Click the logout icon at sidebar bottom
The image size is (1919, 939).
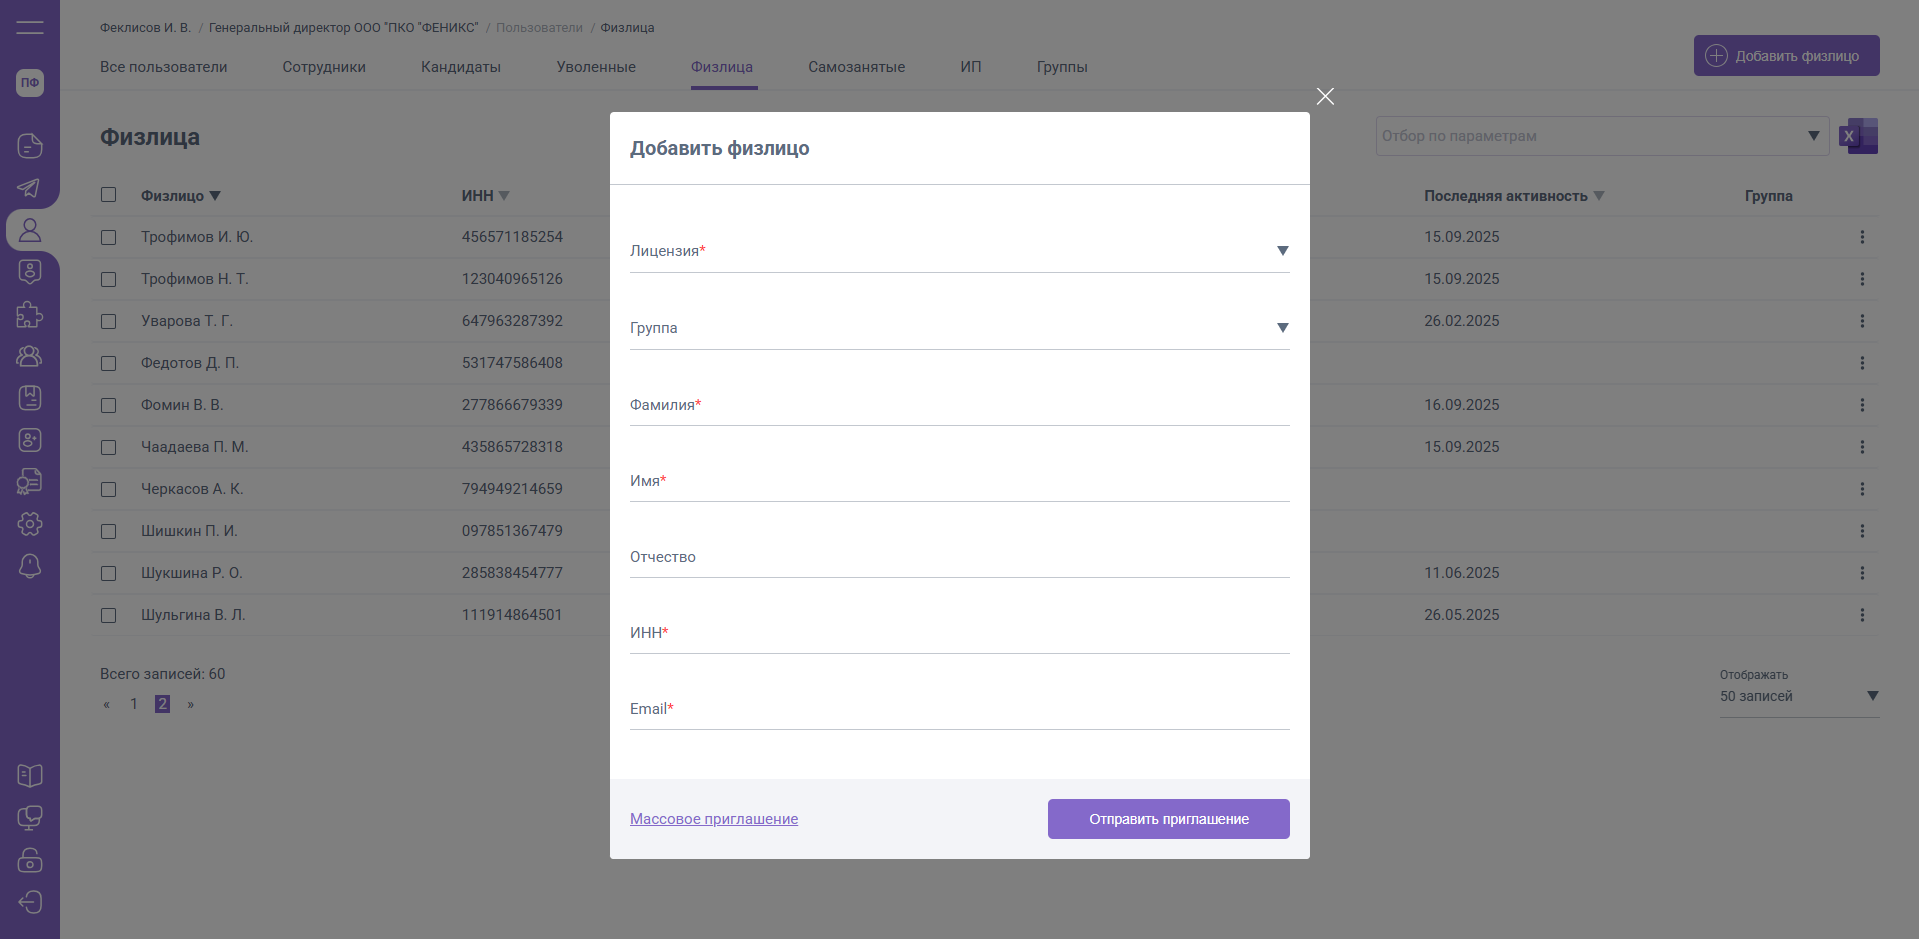click(x=30, y=902)
